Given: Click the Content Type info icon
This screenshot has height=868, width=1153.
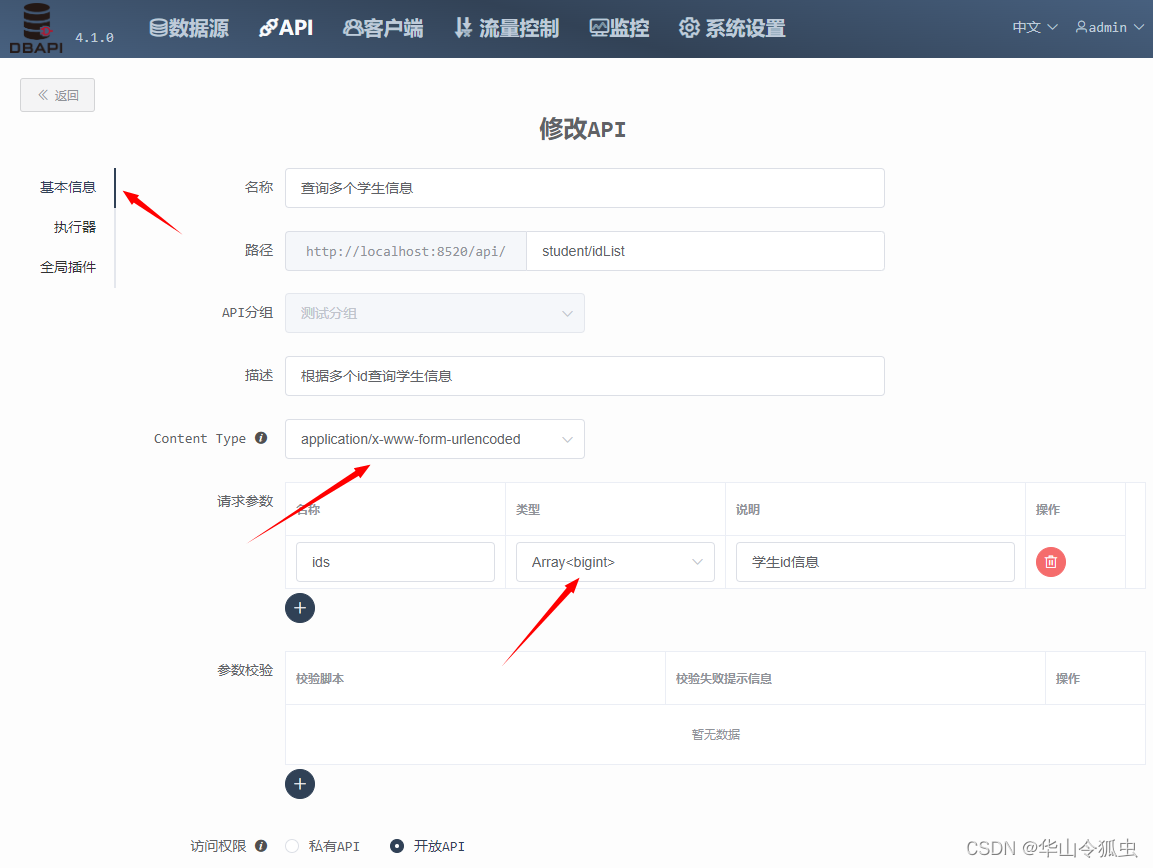Looking at the screenshot, I should pos(261,438).
